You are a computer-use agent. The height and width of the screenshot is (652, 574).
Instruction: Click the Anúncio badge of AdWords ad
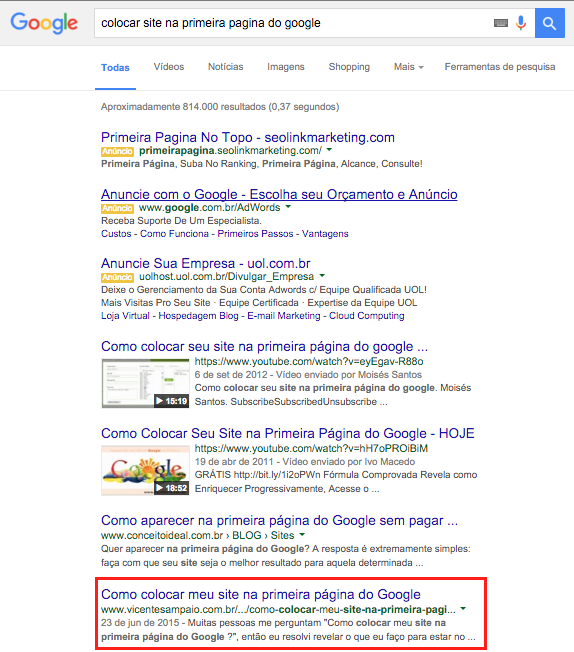tap(117, 208)
